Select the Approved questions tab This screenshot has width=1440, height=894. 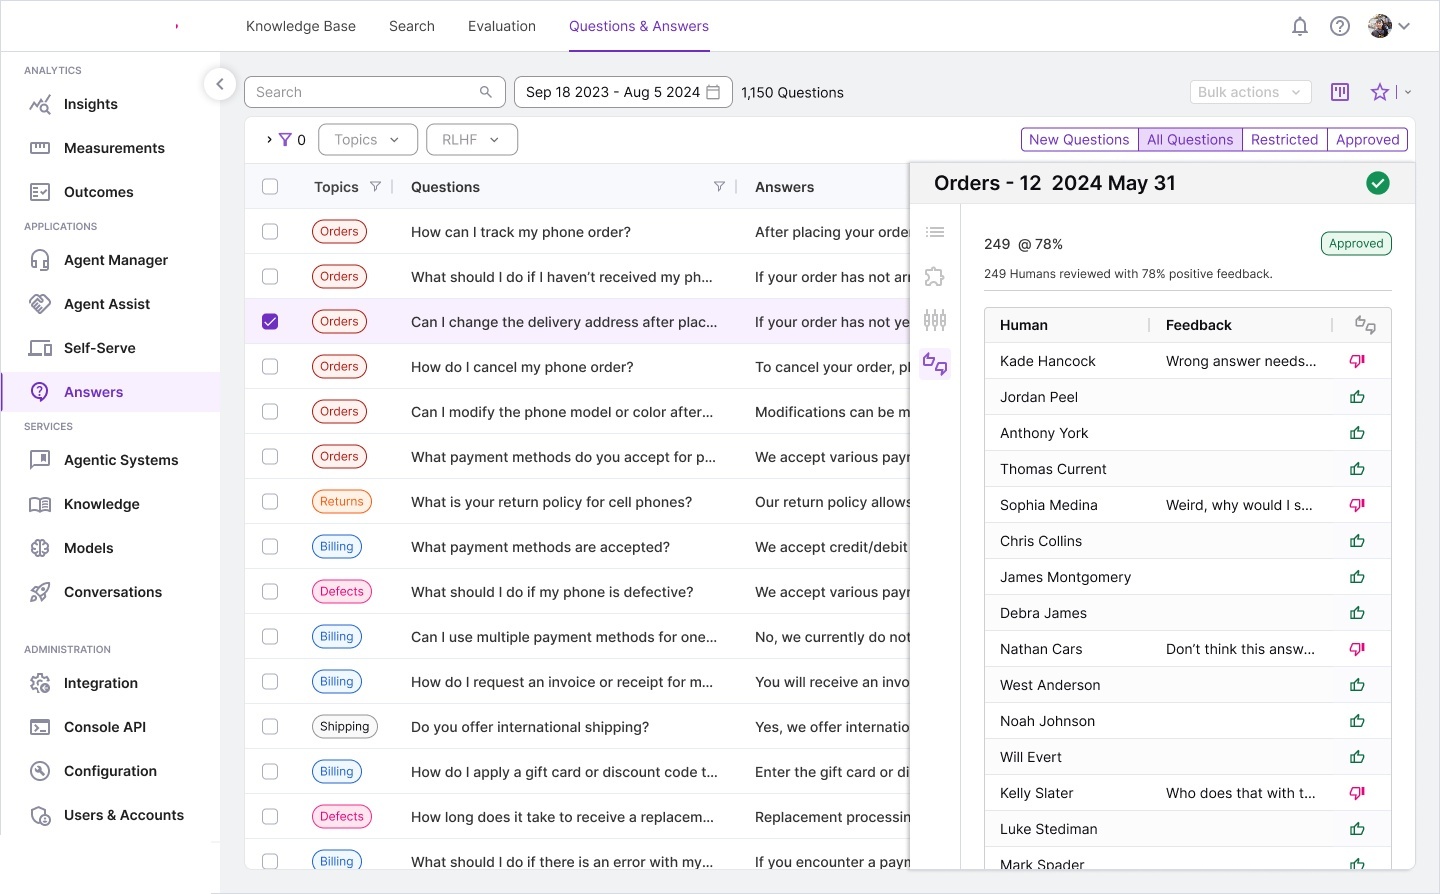(1367, 140)
